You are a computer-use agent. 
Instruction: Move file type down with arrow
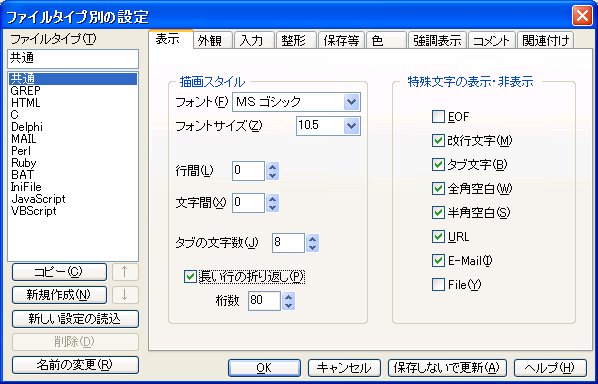[x=125, y=295]
